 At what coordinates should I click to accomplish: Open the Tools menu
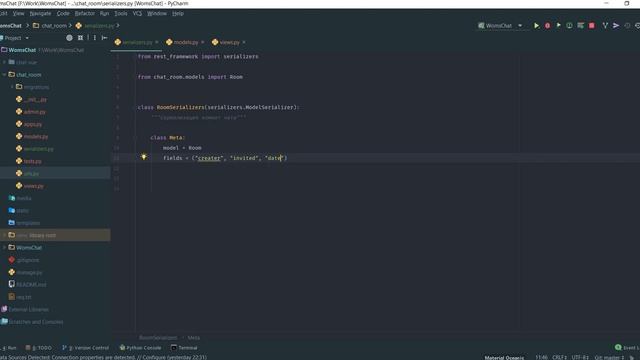click(x=121, y=13)
